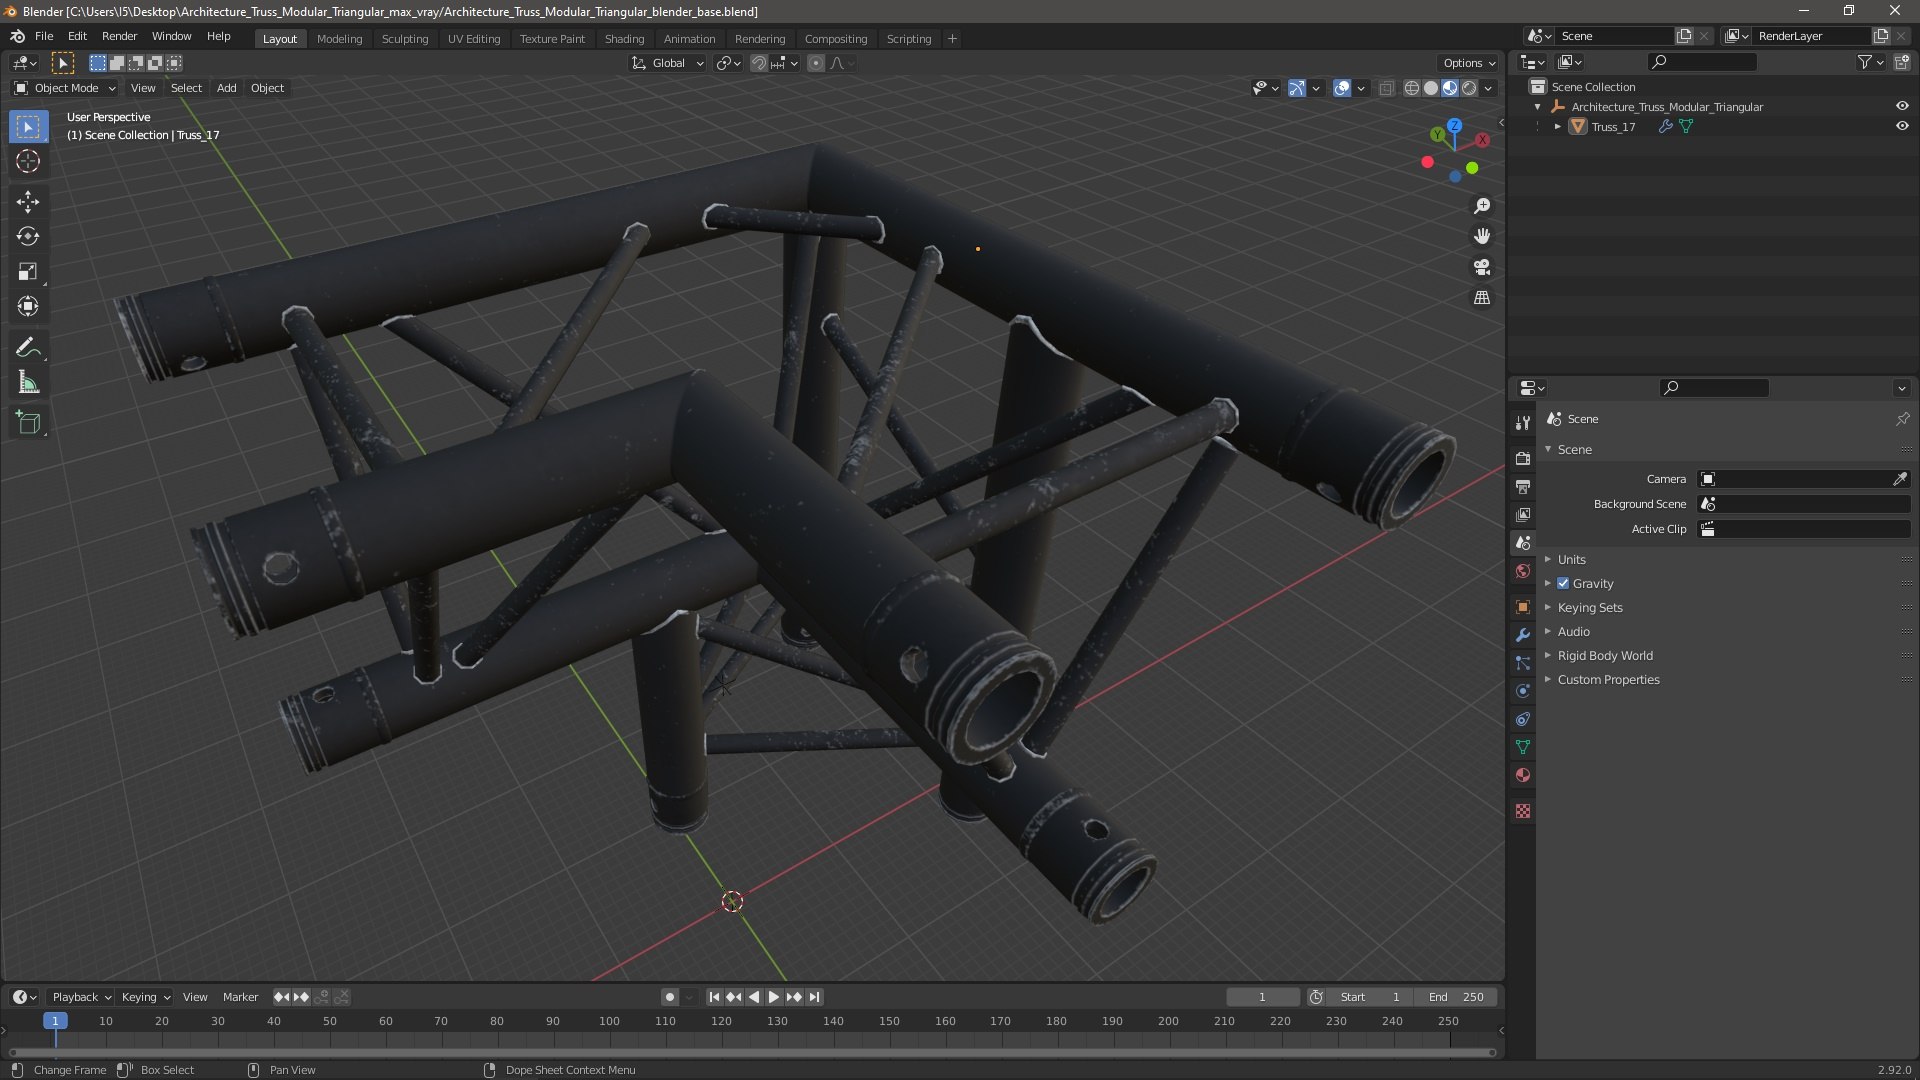The image size is (1920, 1080).
Task: Open the Modifier wrench properties tab
Action: [1523, 635]
